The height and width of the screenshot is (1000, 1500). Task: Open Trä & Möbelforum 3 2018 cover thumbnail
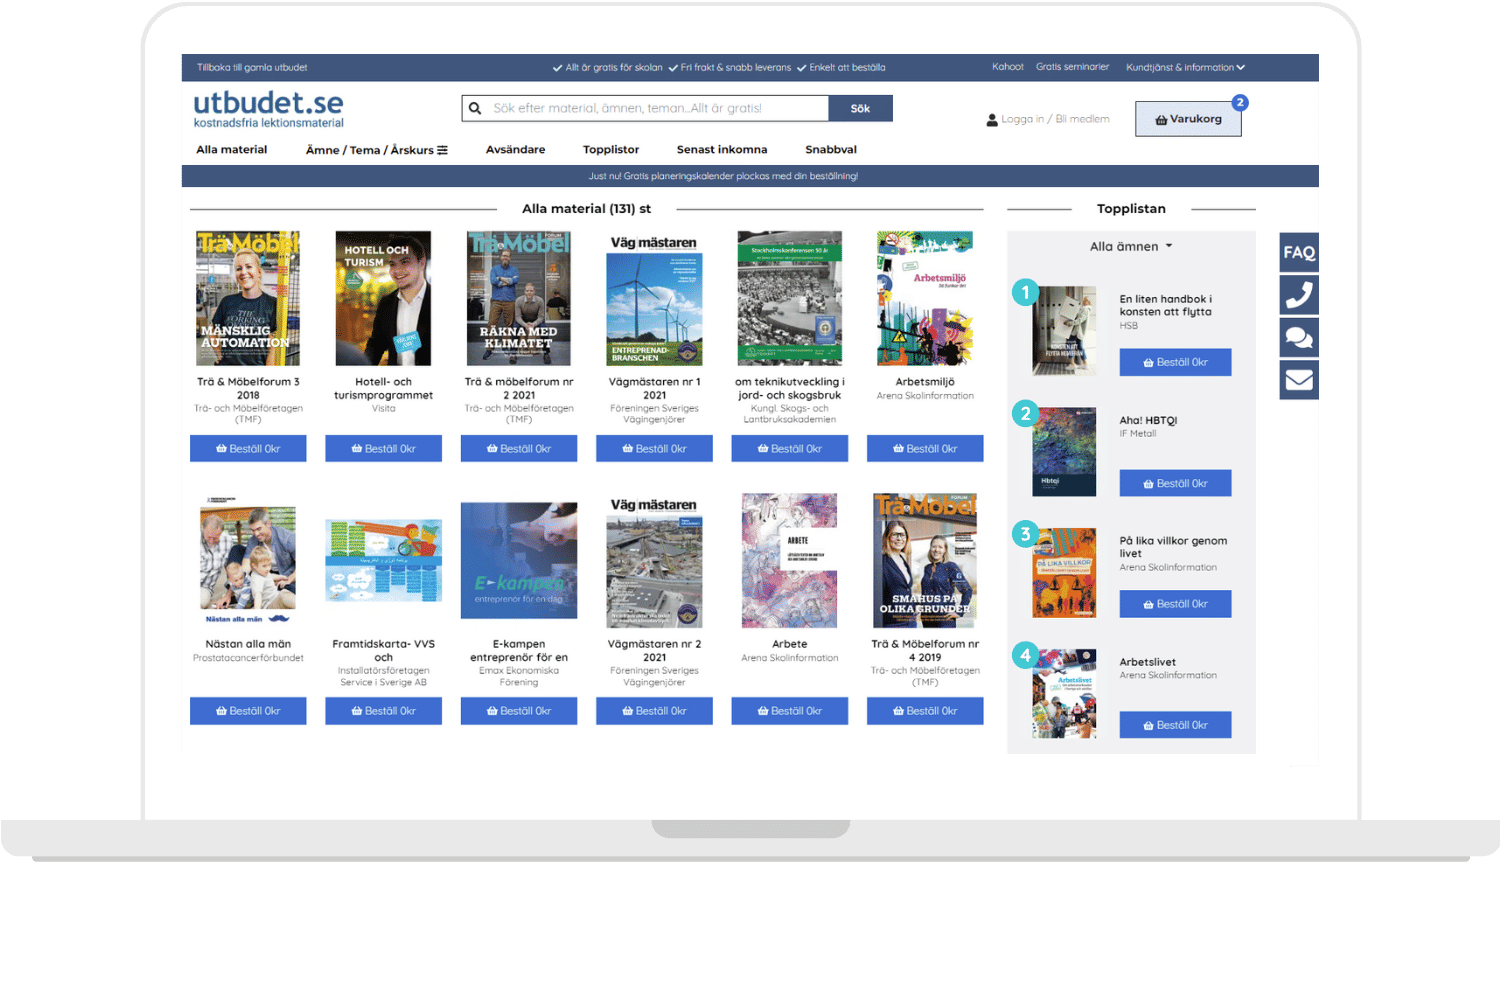(248, 298)
